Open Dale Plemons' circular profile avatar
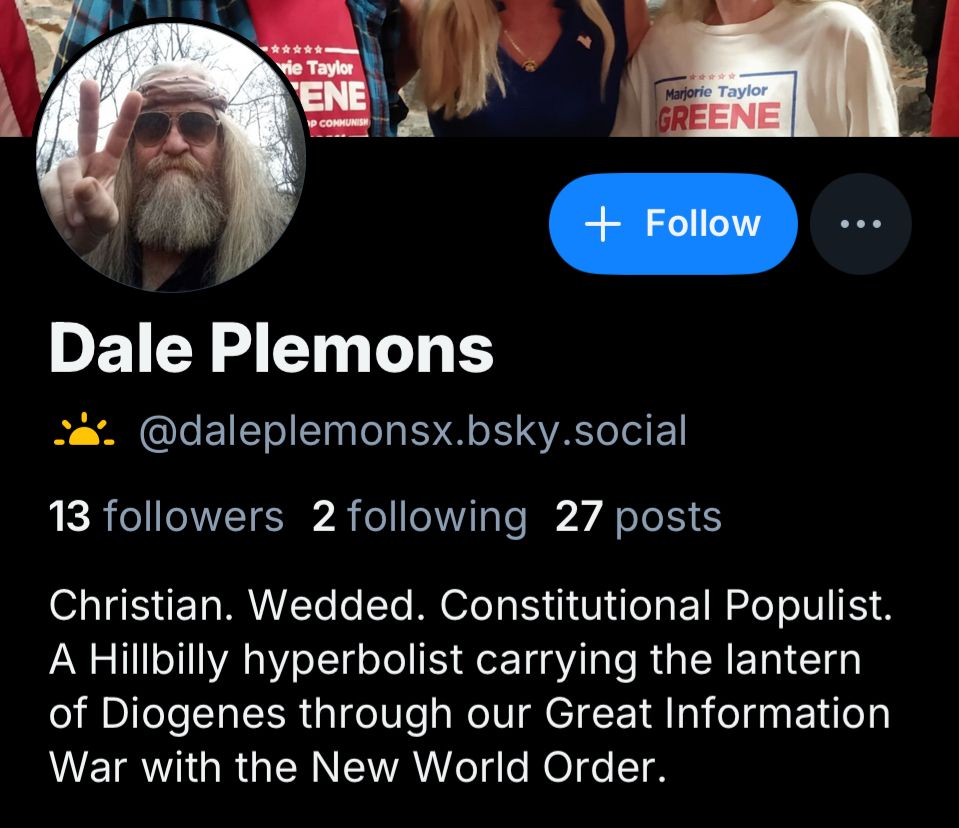 click(x=170, y=157)
